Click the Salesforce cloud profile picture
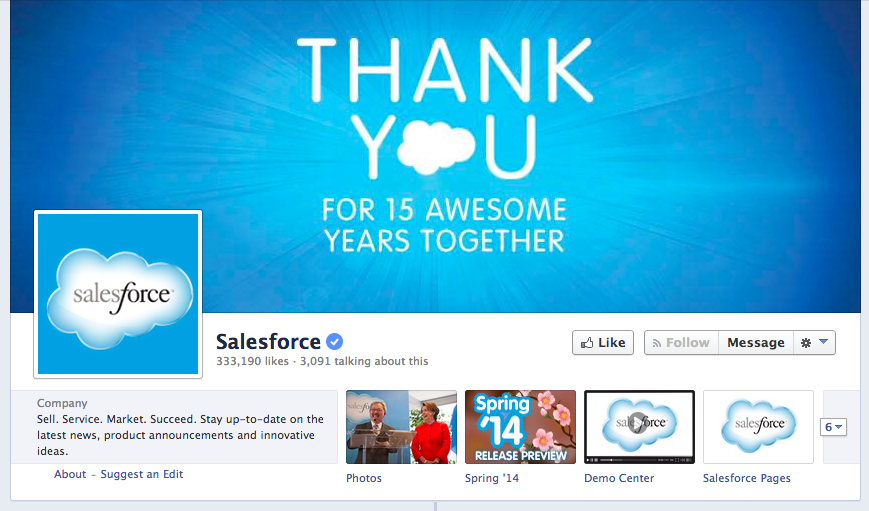 (x=118, y=294)
